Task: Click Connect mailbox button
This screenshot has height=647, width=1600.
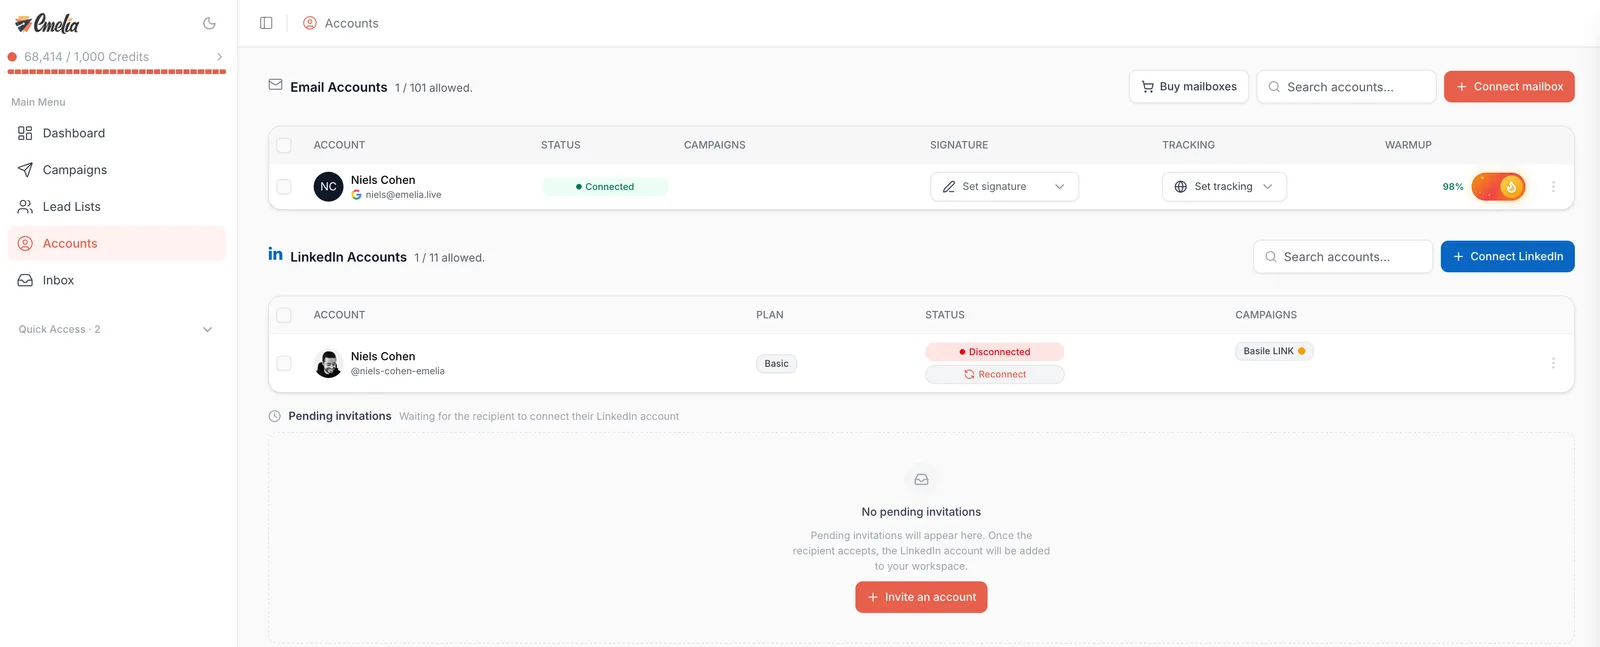Action: coord(1509,87)
